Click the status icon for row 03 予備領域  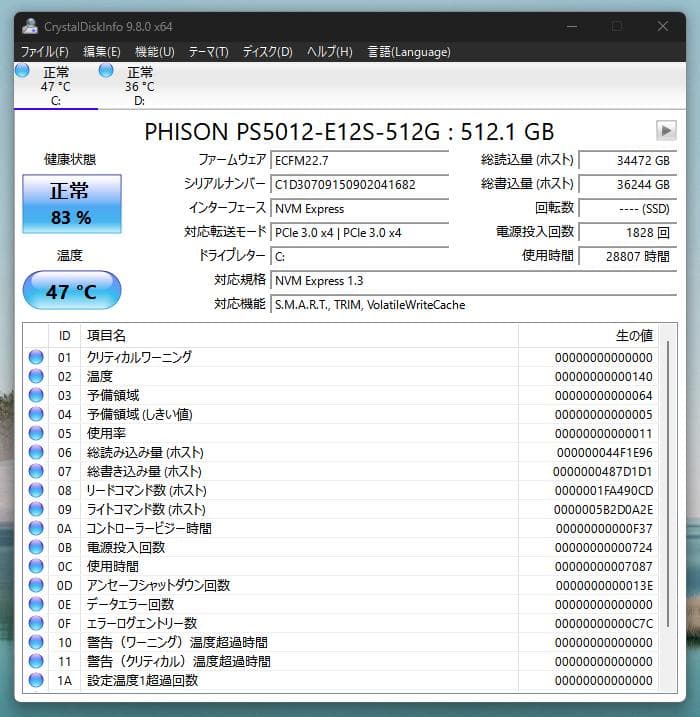coord(36,395)
